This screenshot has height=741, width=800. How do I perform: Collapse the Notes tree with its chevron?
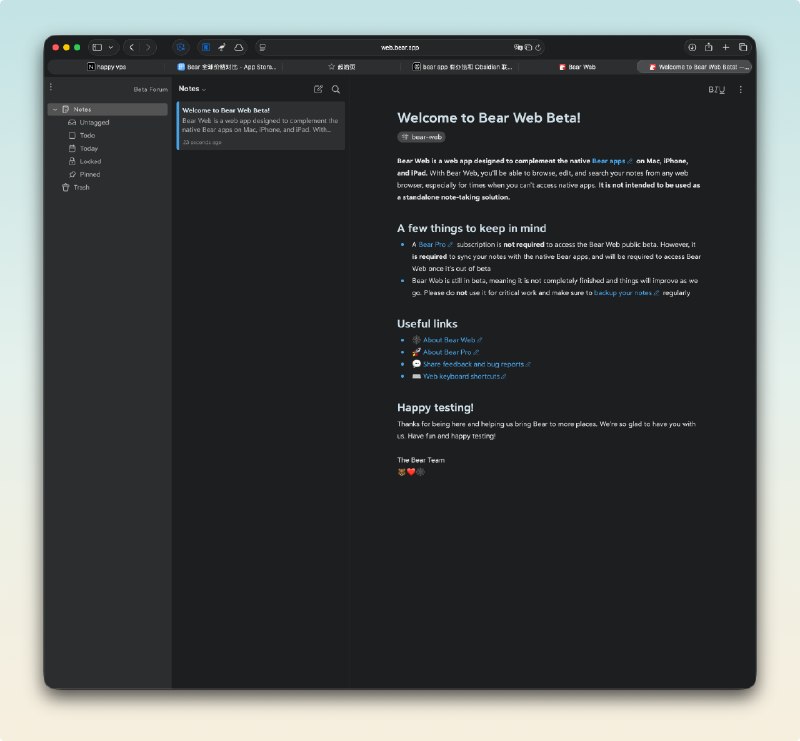55,110
